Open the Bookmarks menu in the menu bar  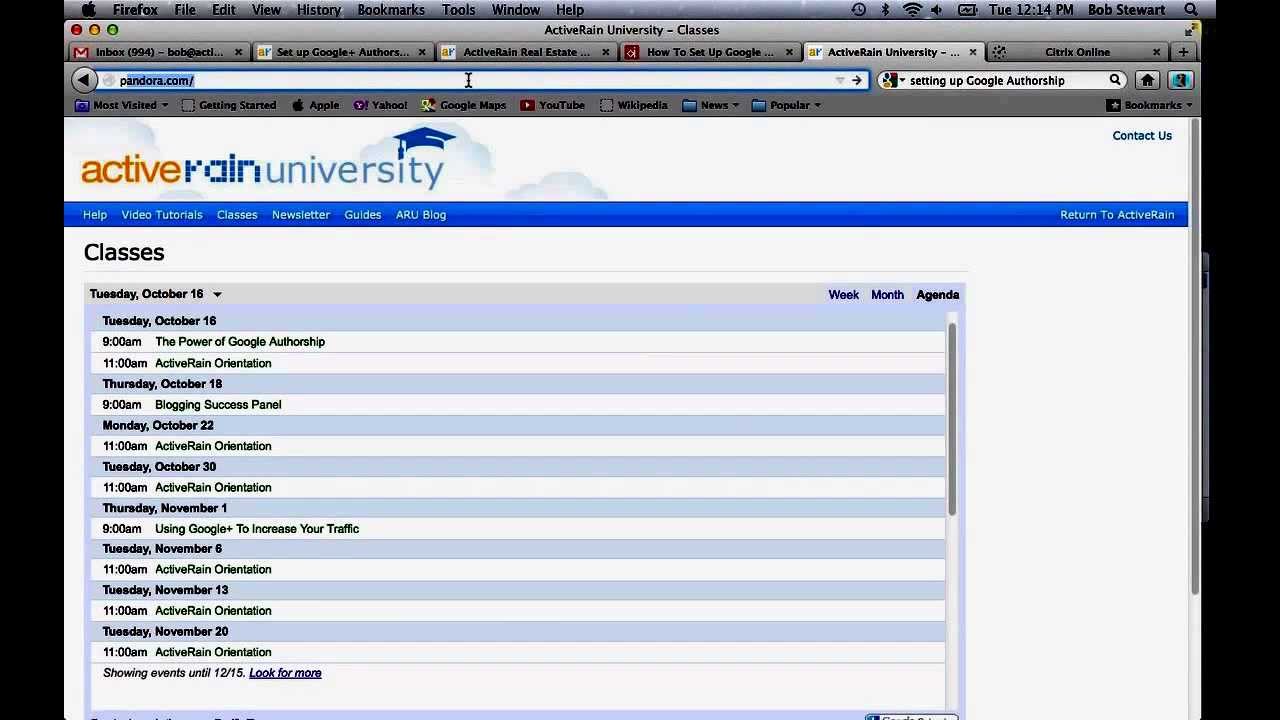tap(392, 10)
